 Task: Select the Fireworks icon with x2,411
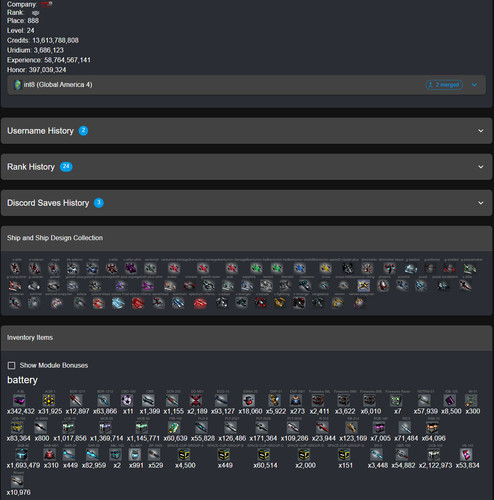[x=318, y=400]
